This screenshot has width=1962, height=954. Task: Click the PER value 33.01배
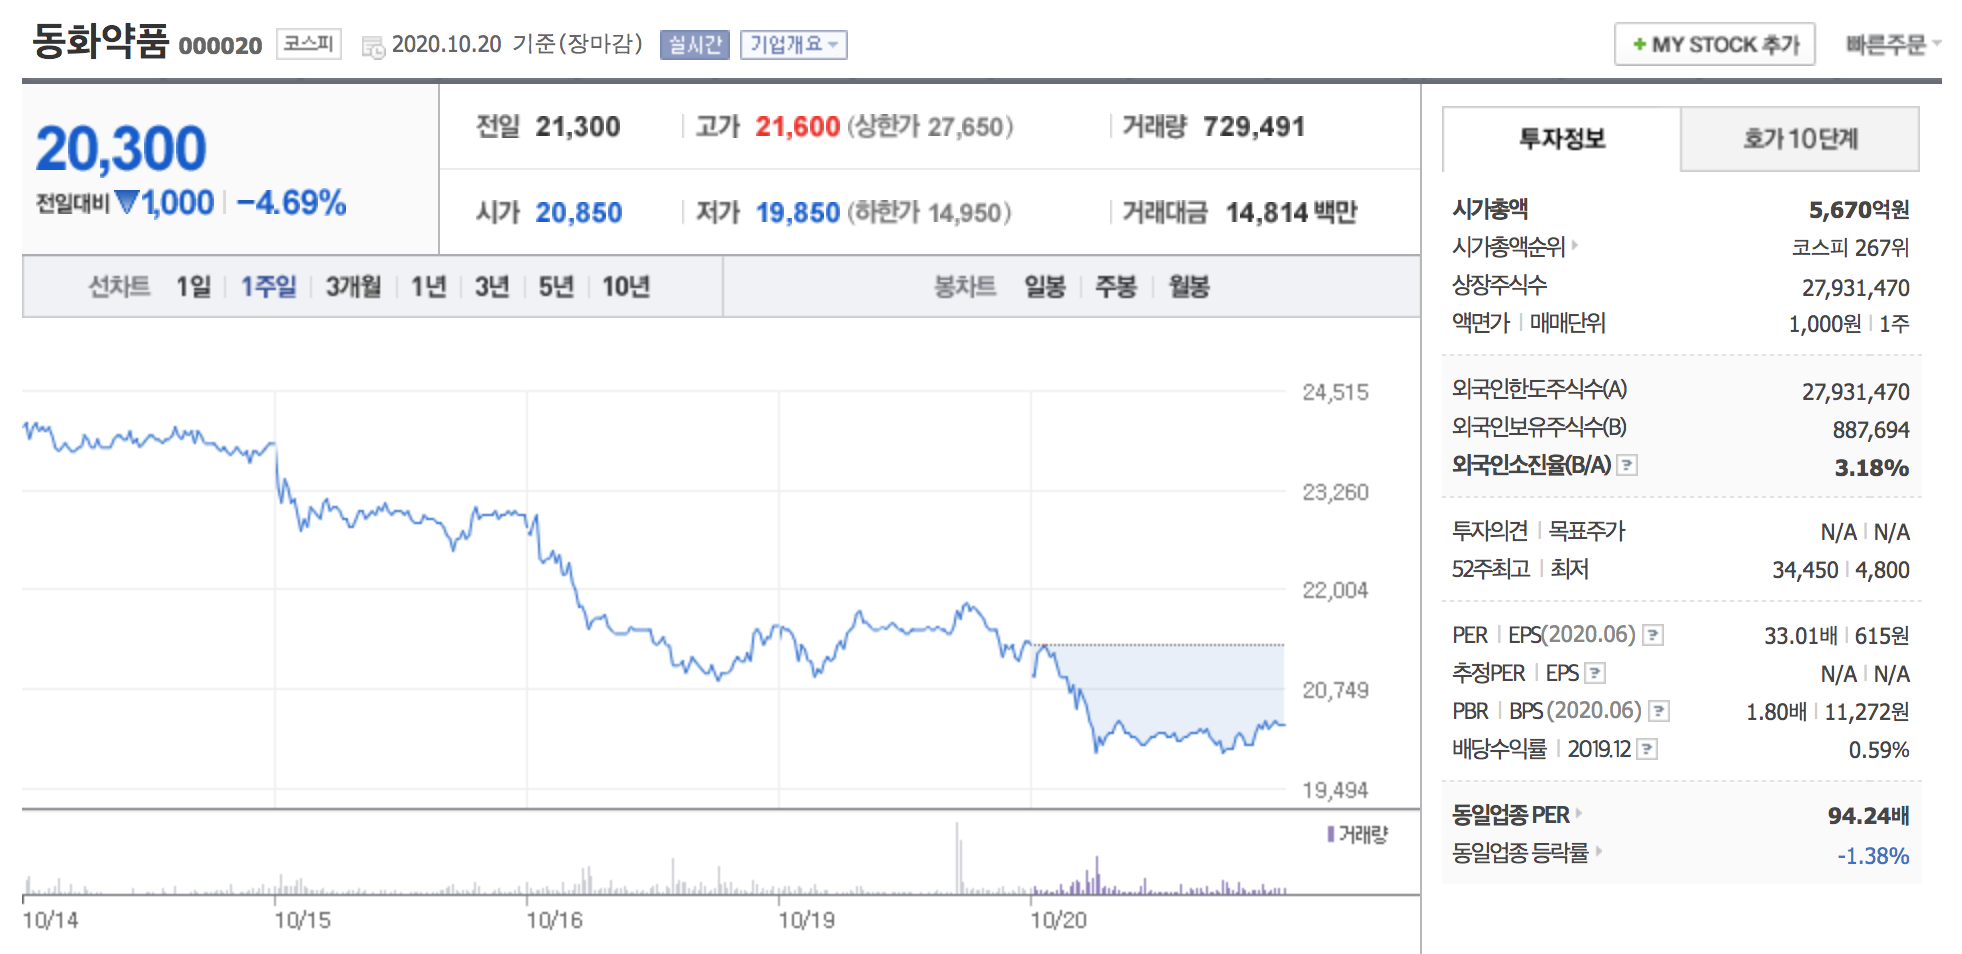click(x=1800, y=636)
